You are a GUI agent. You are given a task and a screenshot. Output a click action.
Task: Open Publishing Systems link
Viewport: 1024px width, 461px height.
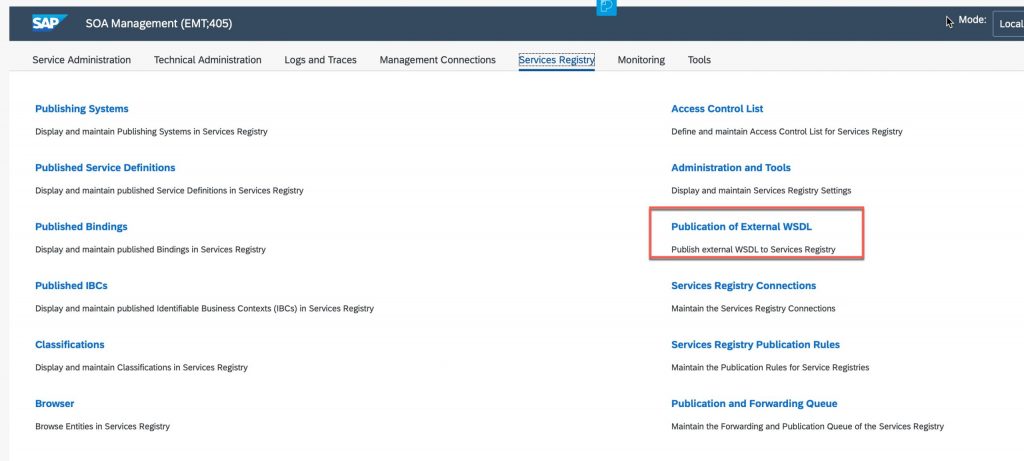click(x=82, y=109)
